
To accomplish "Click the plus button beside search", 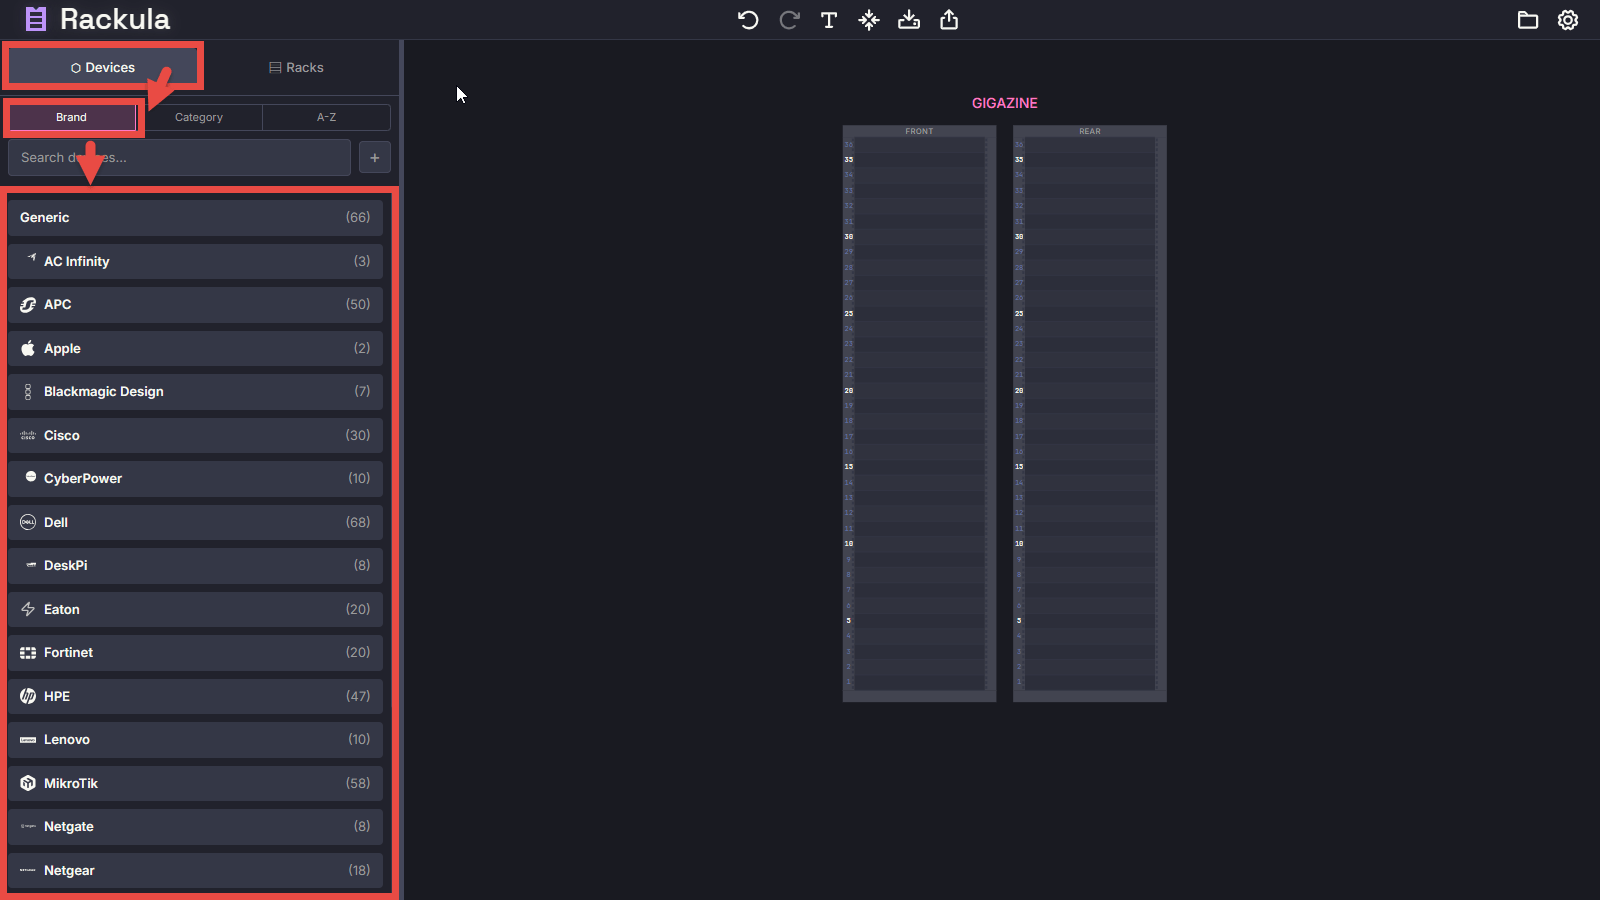I will [375, 158].
